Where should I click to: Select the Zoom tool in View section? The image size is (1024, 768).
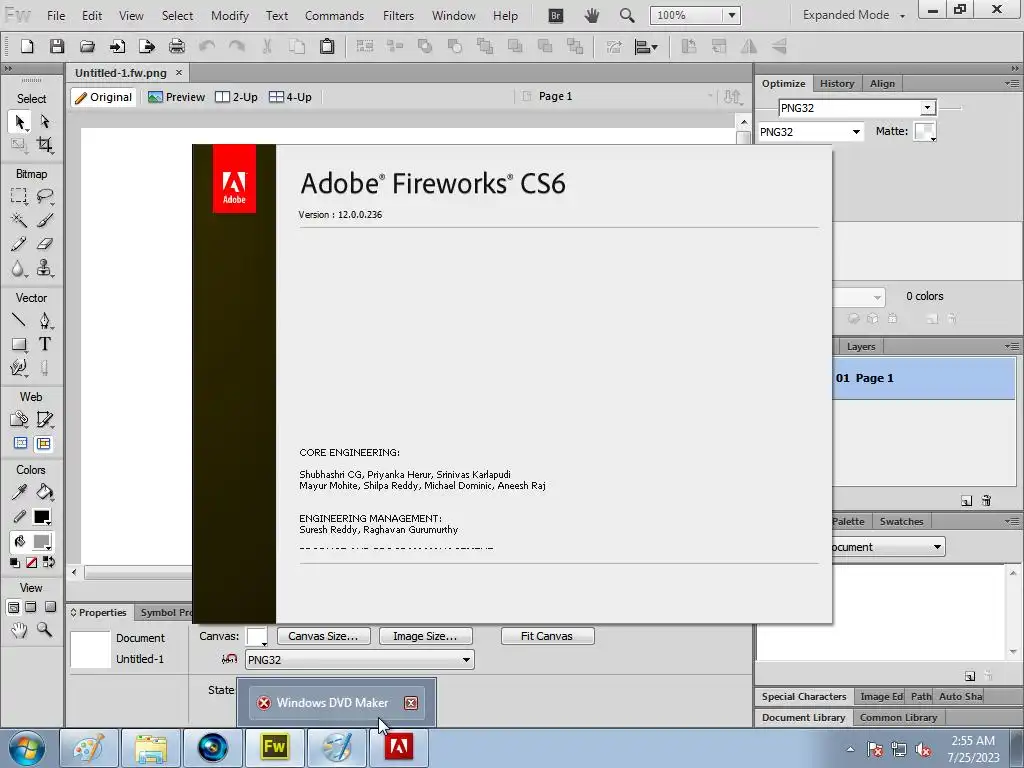(x=44, y=630)
